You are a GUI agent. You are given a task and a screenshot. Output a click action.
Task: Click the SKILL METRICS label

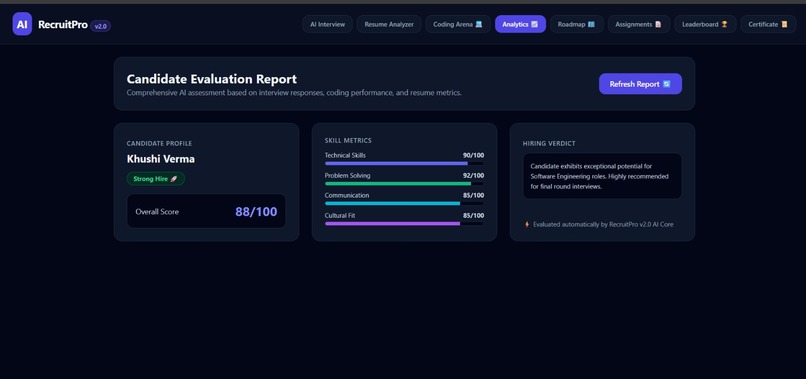pyautogui.click(x=348, y=140)
